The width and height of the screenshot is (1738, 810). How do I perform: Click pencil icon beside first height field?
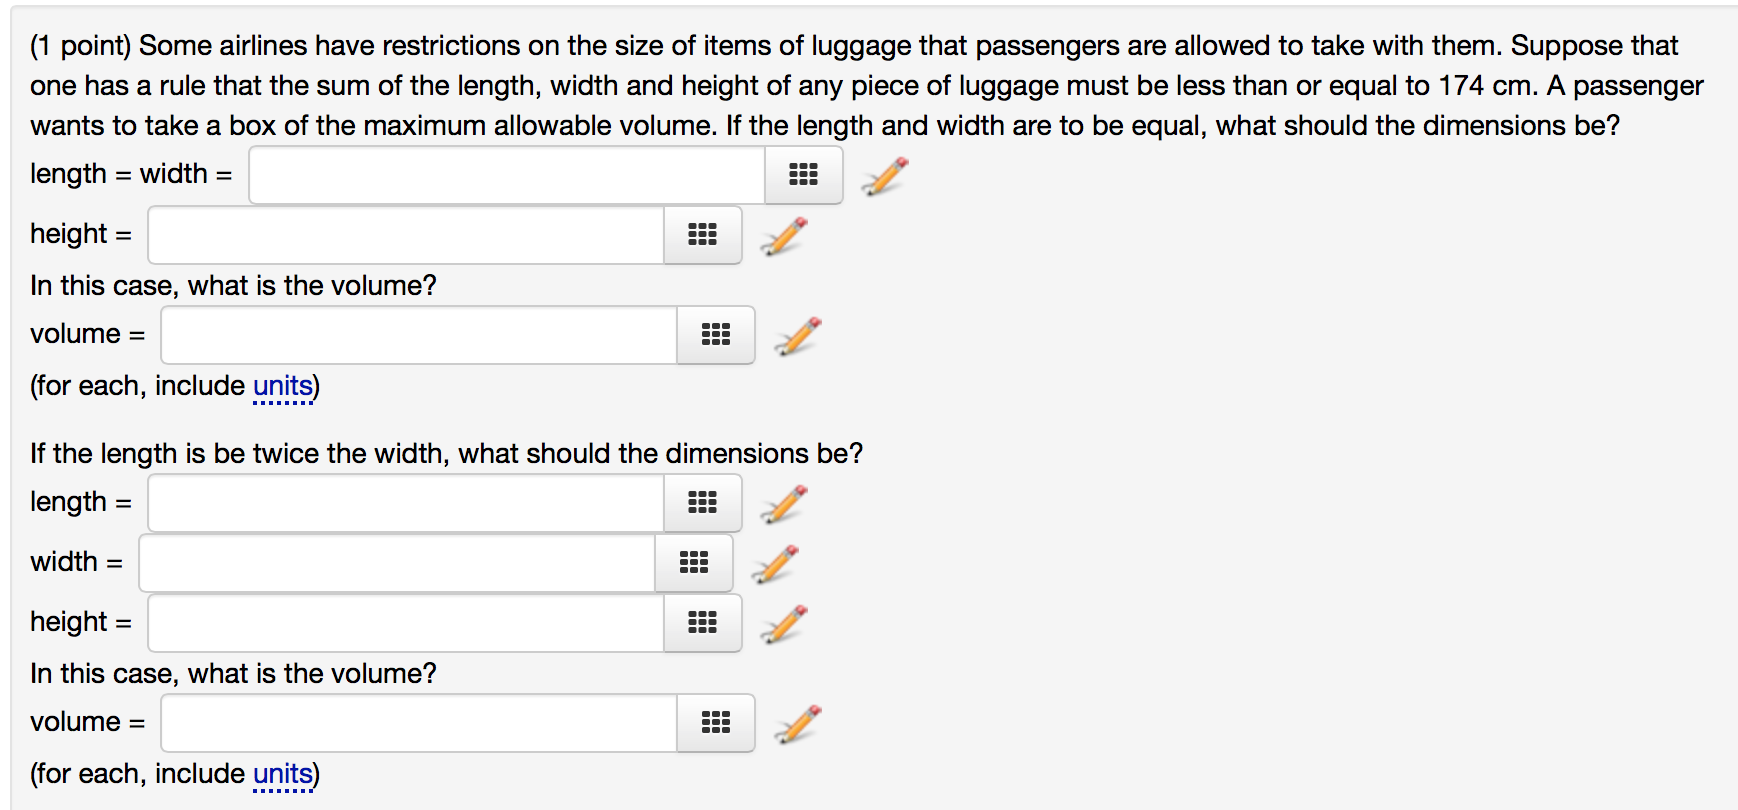coord(783,236)
